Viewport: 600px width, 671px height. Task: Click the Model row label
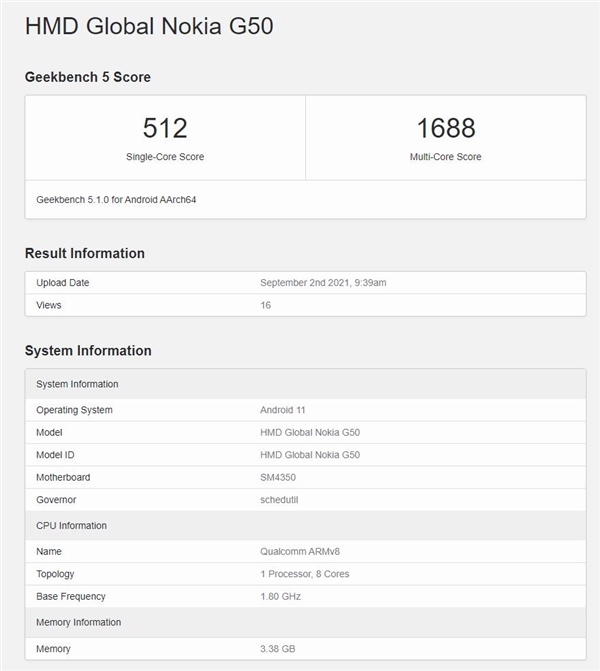point(49,433)
